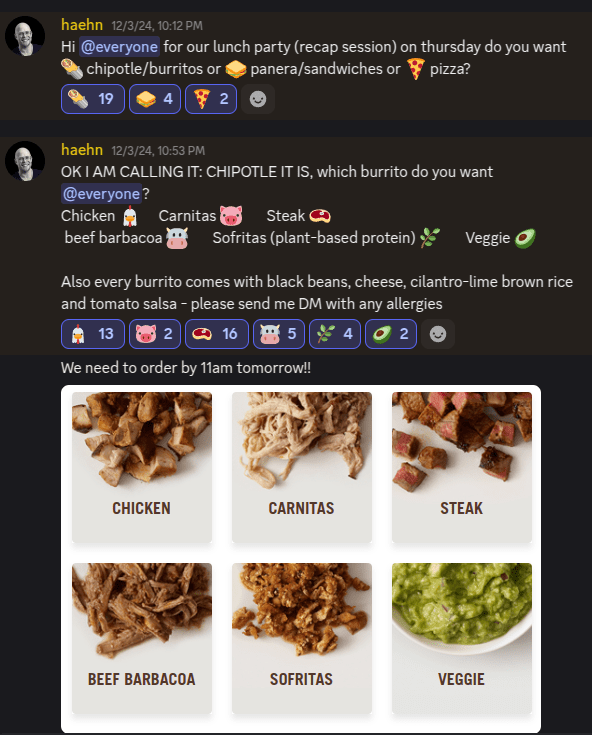Image resolution: width=592 pixels, height=735 pixels.
Task: Open add-reaction smiley on first message
Action: tap(258, 99)
